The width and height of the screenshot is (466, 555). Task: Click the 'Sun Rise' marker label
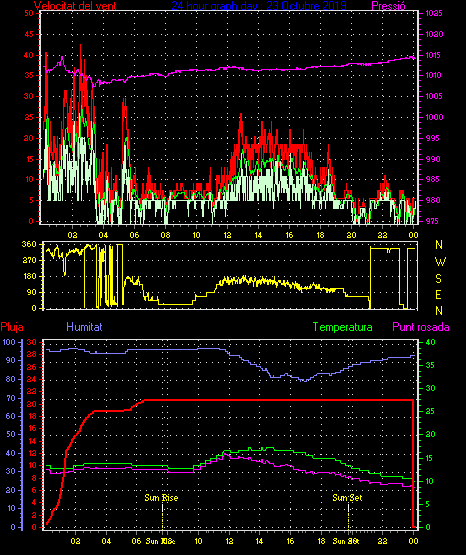161,498
